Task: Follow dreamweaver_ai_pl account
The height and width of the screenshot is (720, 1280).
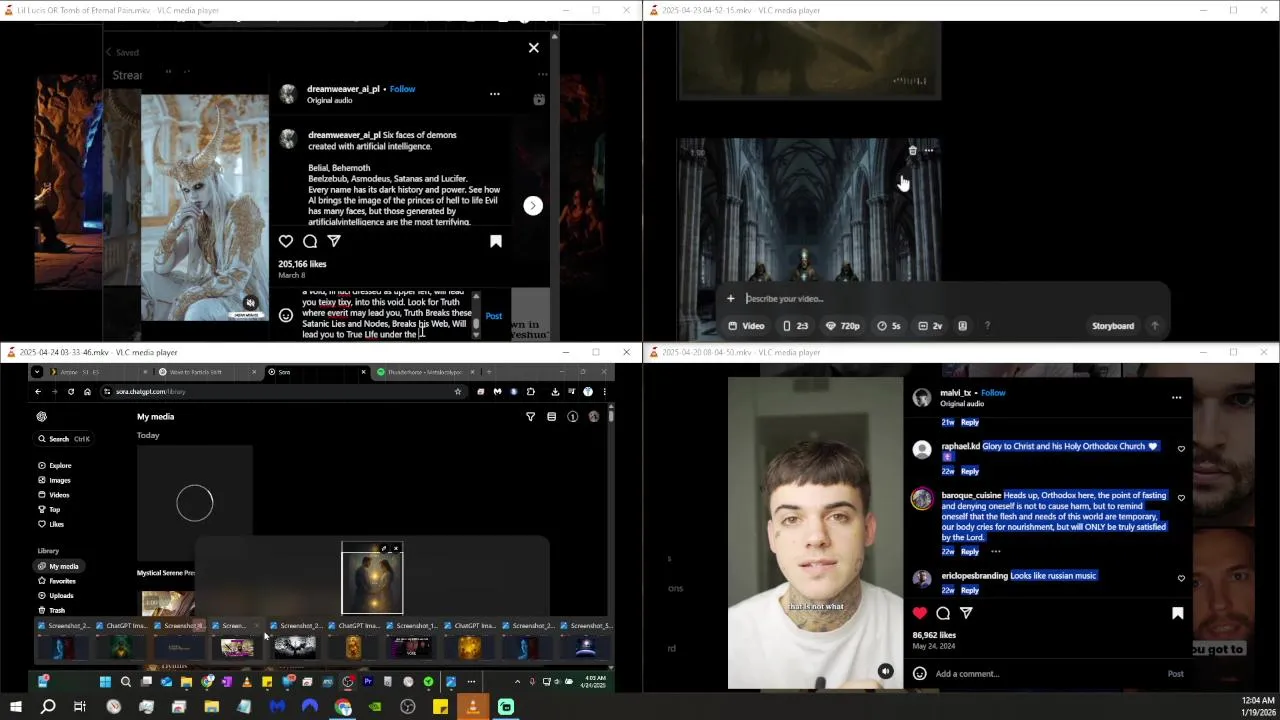Action: pyautogui.click(x=402, y=89)
